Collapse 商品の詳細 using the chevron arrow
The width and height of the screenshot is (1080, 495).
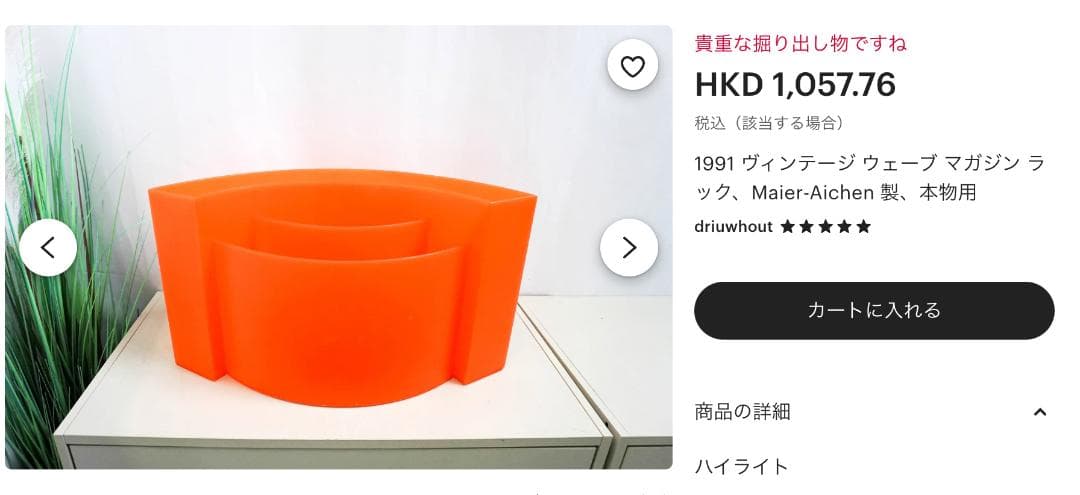pos(1039,412)
